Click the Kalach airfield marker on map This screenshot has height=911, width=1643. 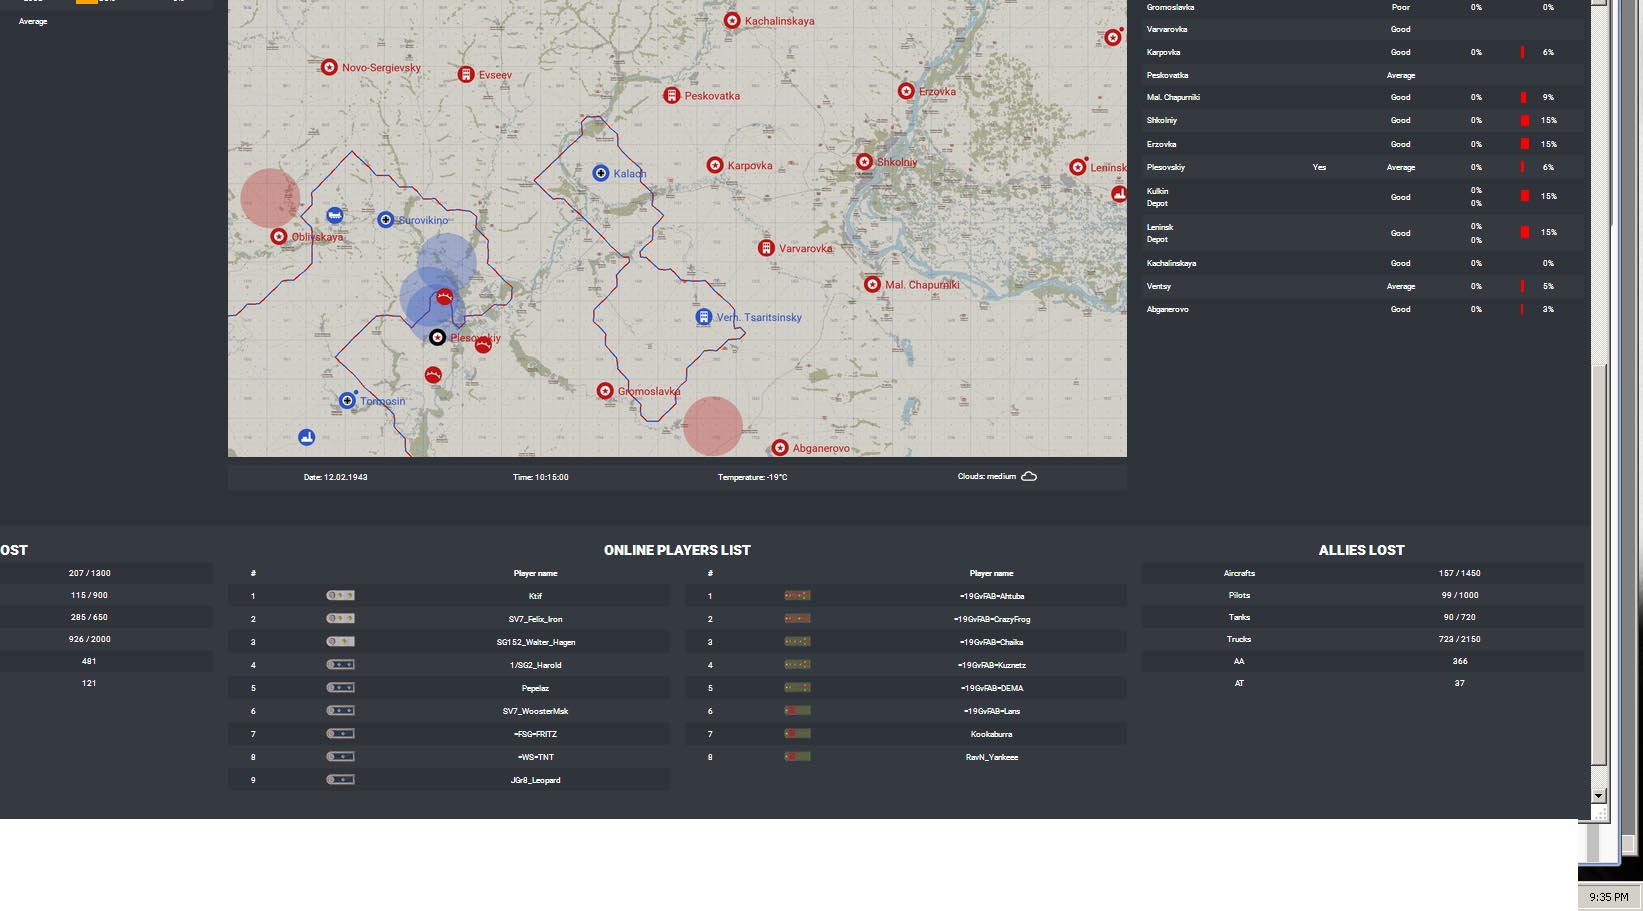601,173
